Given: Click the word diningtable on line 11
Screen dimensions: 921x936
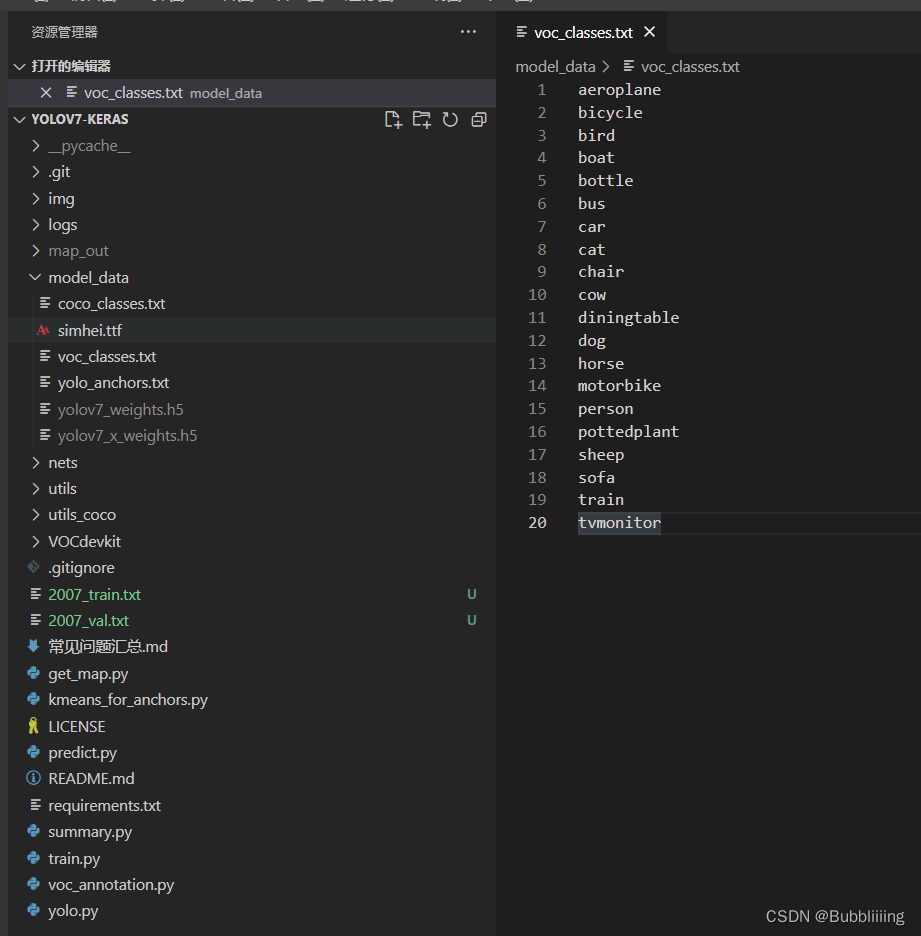Looking at the screenshot, I should coord(628,318).
